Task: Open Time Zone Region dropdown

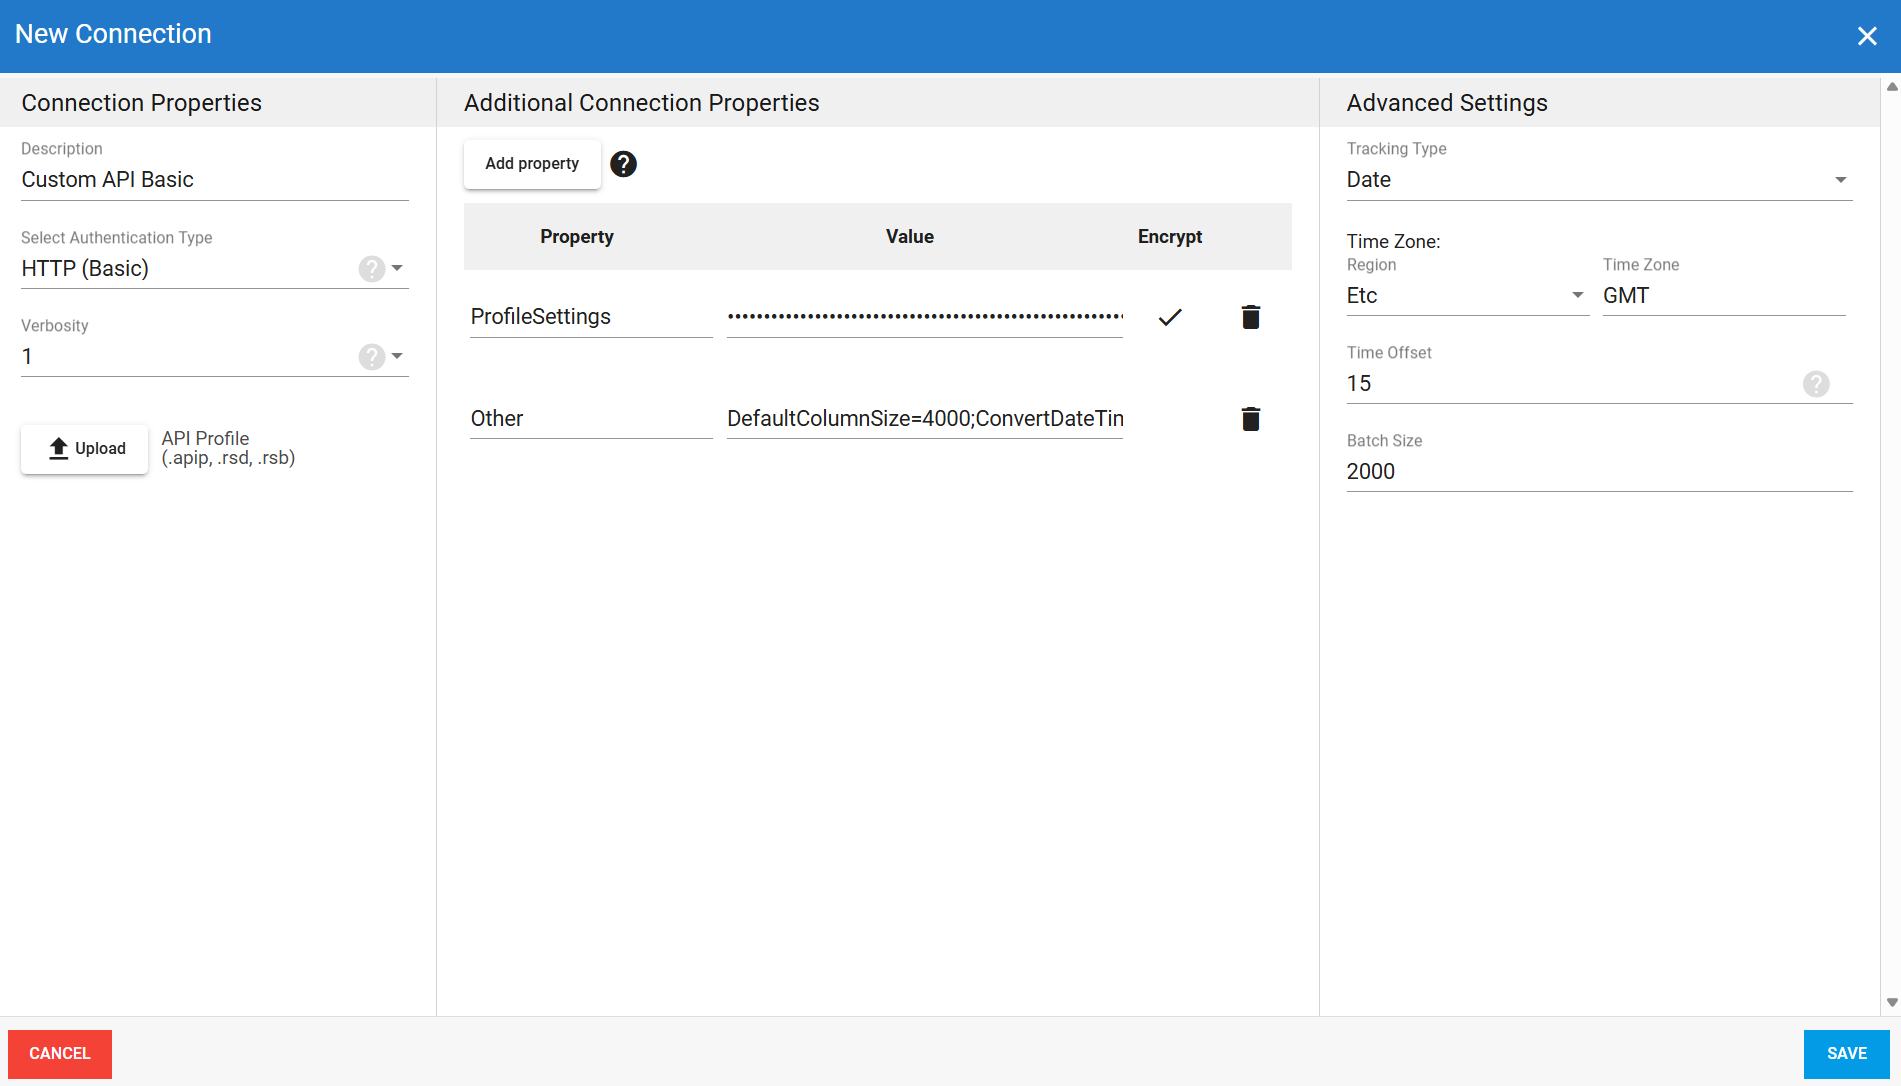Action: pyautogui.click(x=1467, y=296)
